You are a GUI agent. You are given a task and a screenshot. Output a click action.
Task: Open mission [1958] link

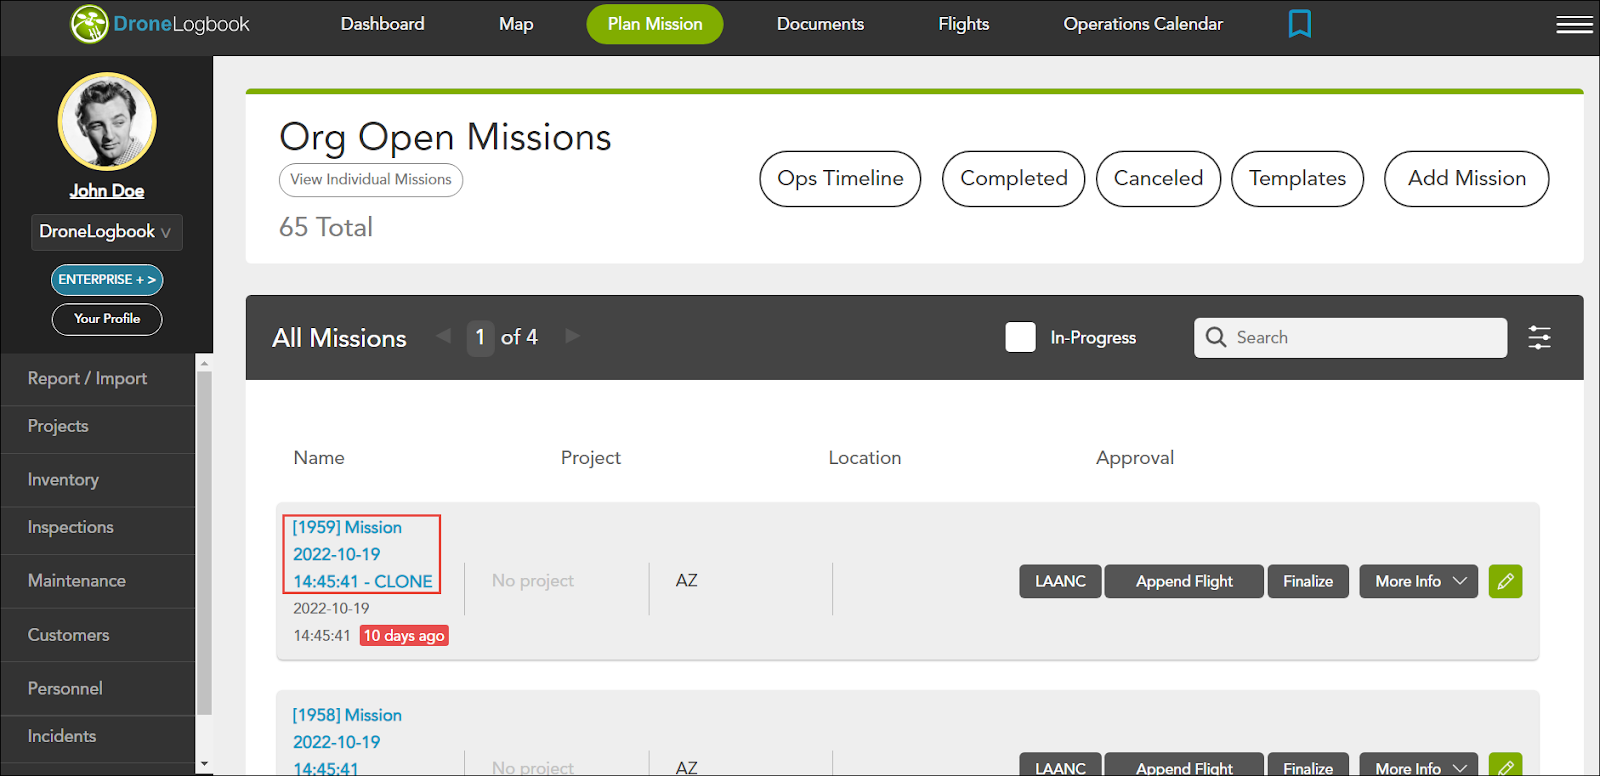point(347,742)
